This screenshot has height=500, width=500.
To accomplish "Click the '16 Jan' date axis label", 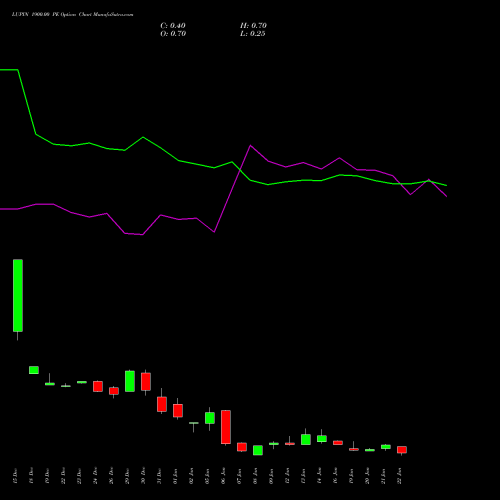I will click(335, 476).
